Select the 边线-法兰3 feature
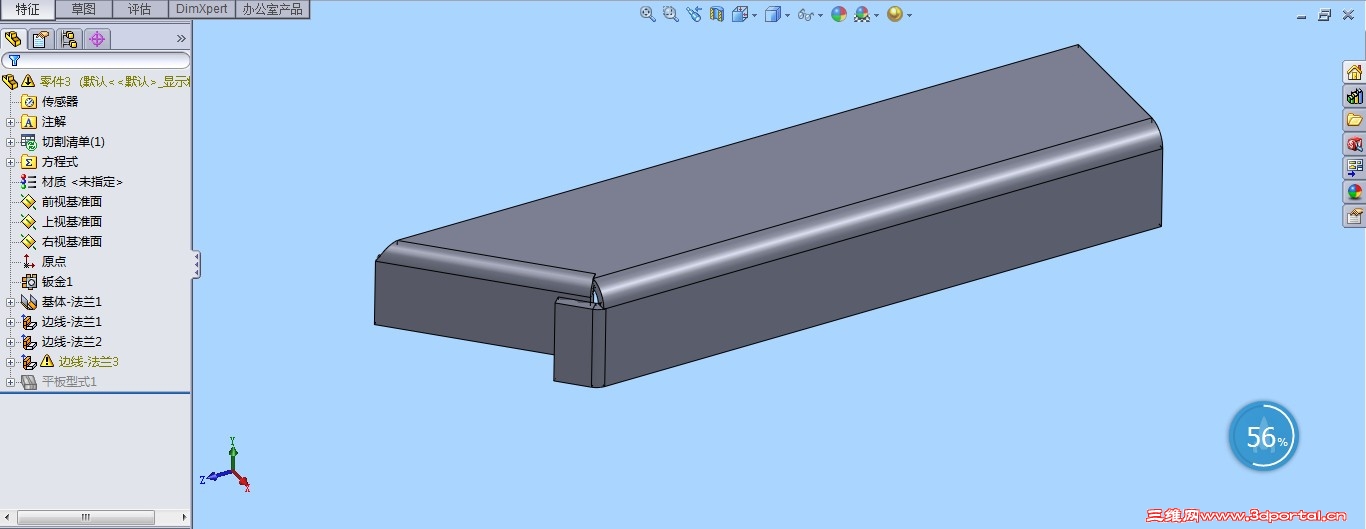 click(70, 361)
